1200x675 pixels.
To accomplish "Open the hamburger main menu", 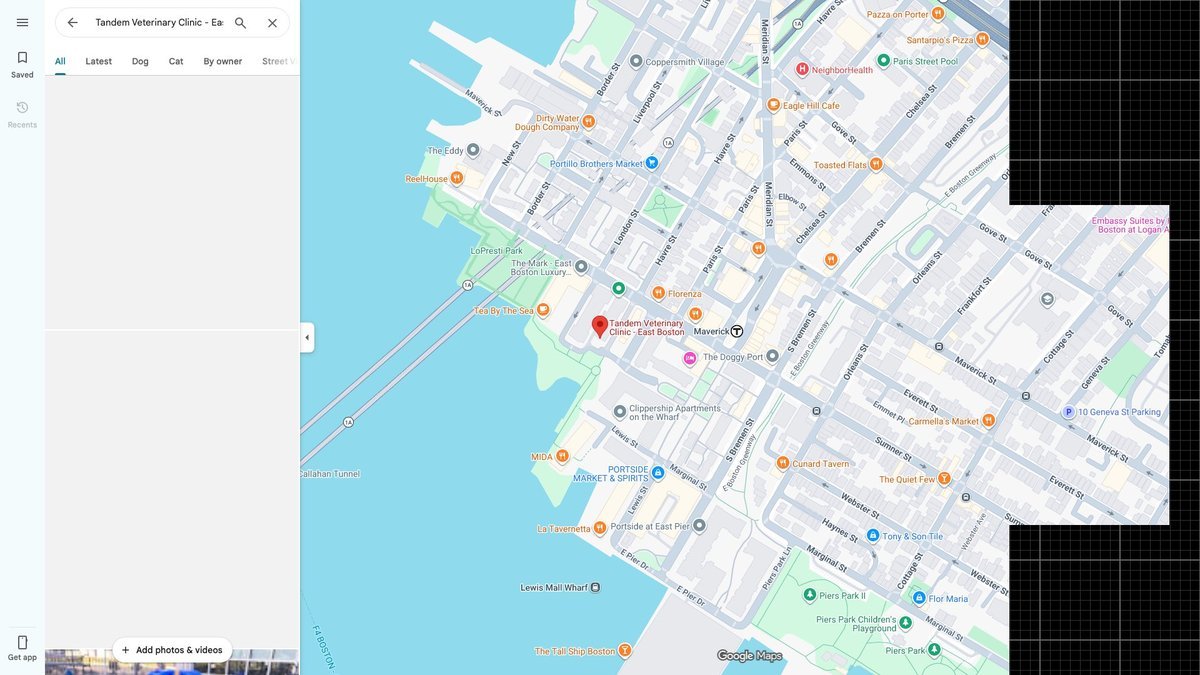I will (x=22, y=22).
